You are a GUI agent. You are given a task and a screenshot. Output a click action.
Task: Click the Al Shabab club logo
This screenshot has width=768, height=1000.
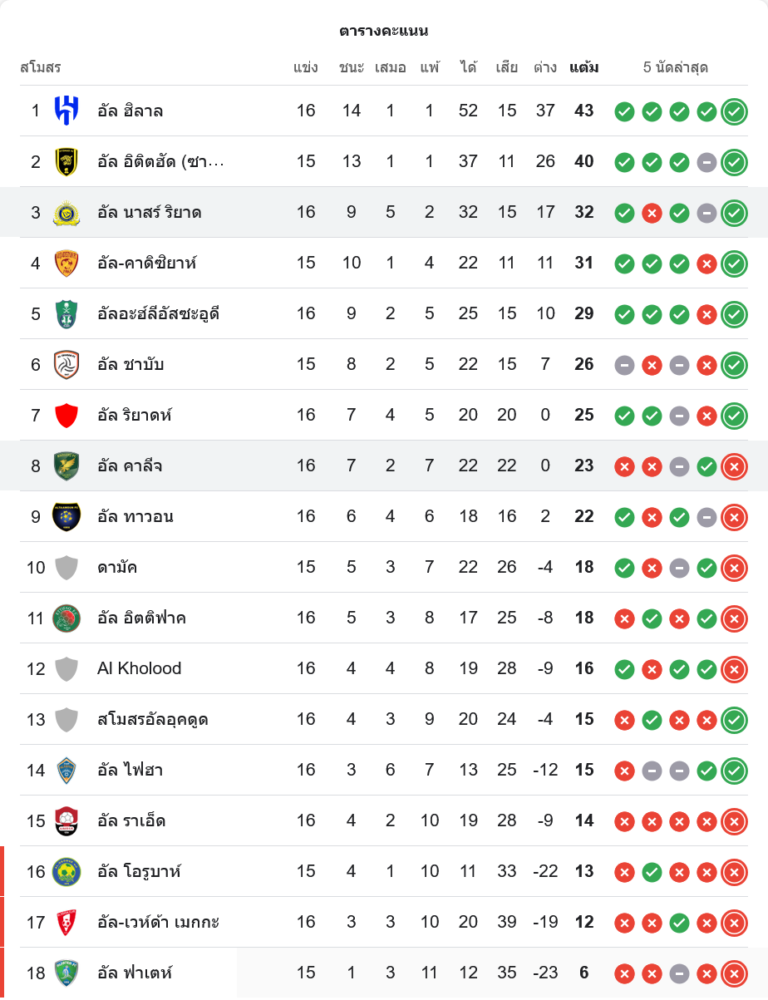pos(66,364)
